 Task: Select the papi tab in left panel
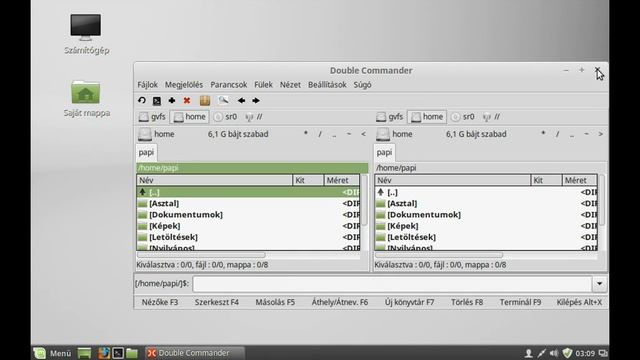tap(146, 153)
